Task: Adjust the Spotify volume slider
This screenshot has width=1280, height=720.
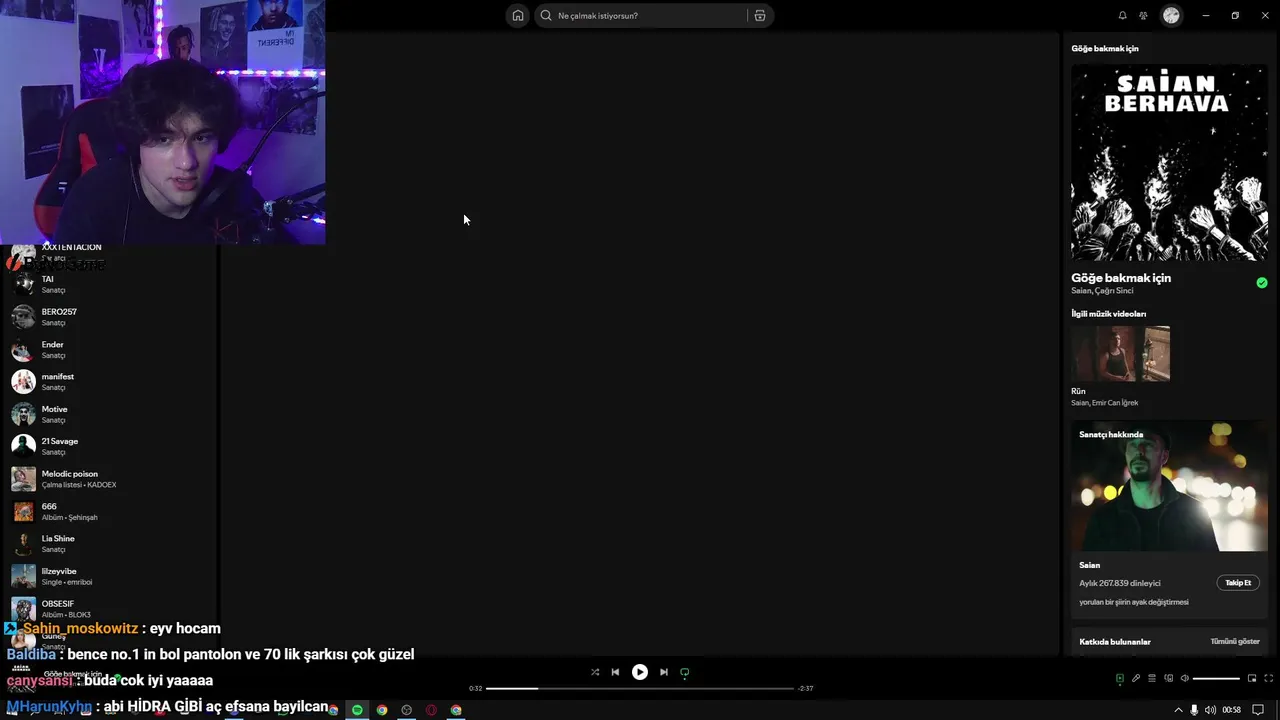Action: [x=1217, y=679]
